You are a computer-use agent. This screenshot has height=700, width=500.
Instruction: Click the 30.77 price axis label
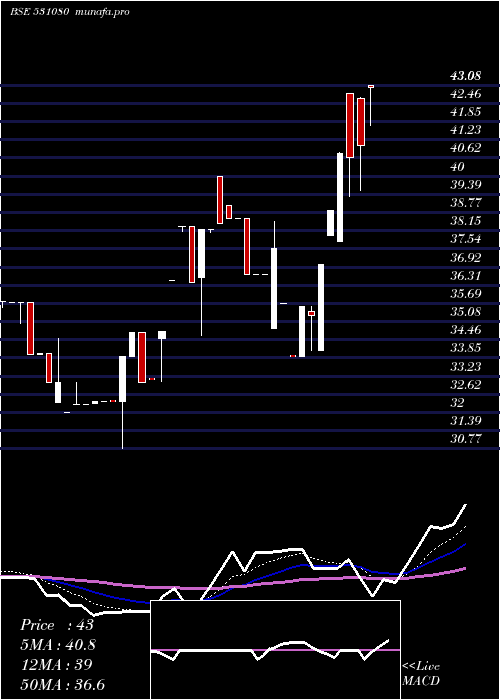pyautogui.click(x=466, y=439)
